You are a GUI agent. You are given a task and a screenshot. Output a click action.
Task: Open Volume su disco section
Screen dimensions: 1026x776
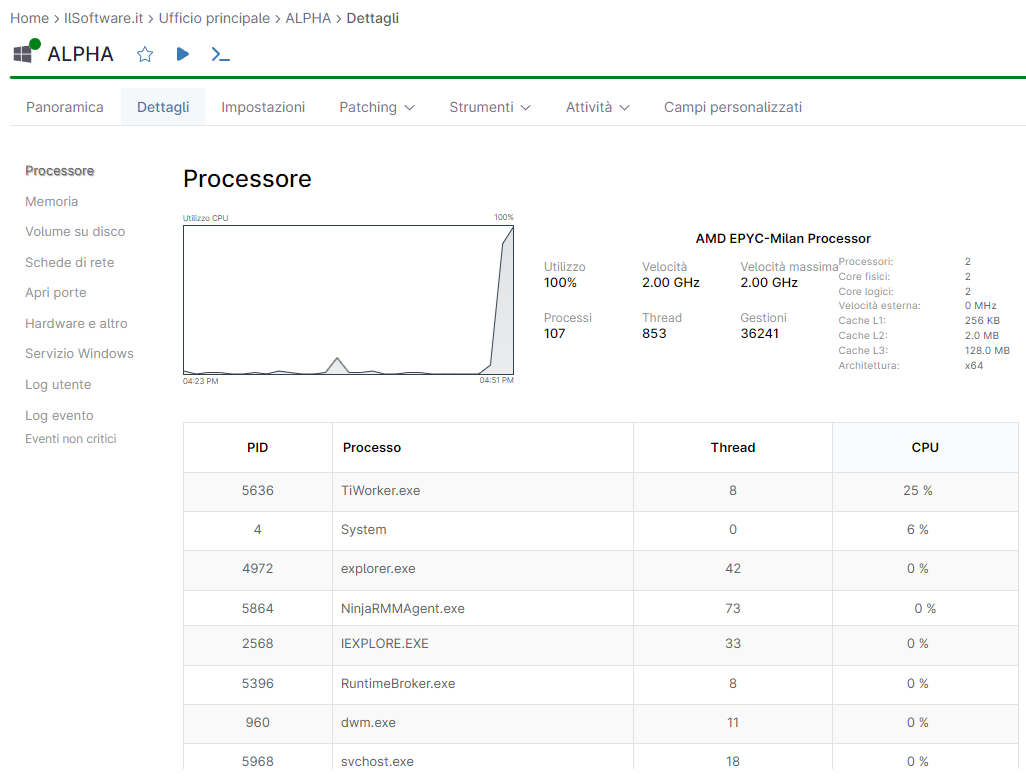pyautogui.click(x=75, y=232)
